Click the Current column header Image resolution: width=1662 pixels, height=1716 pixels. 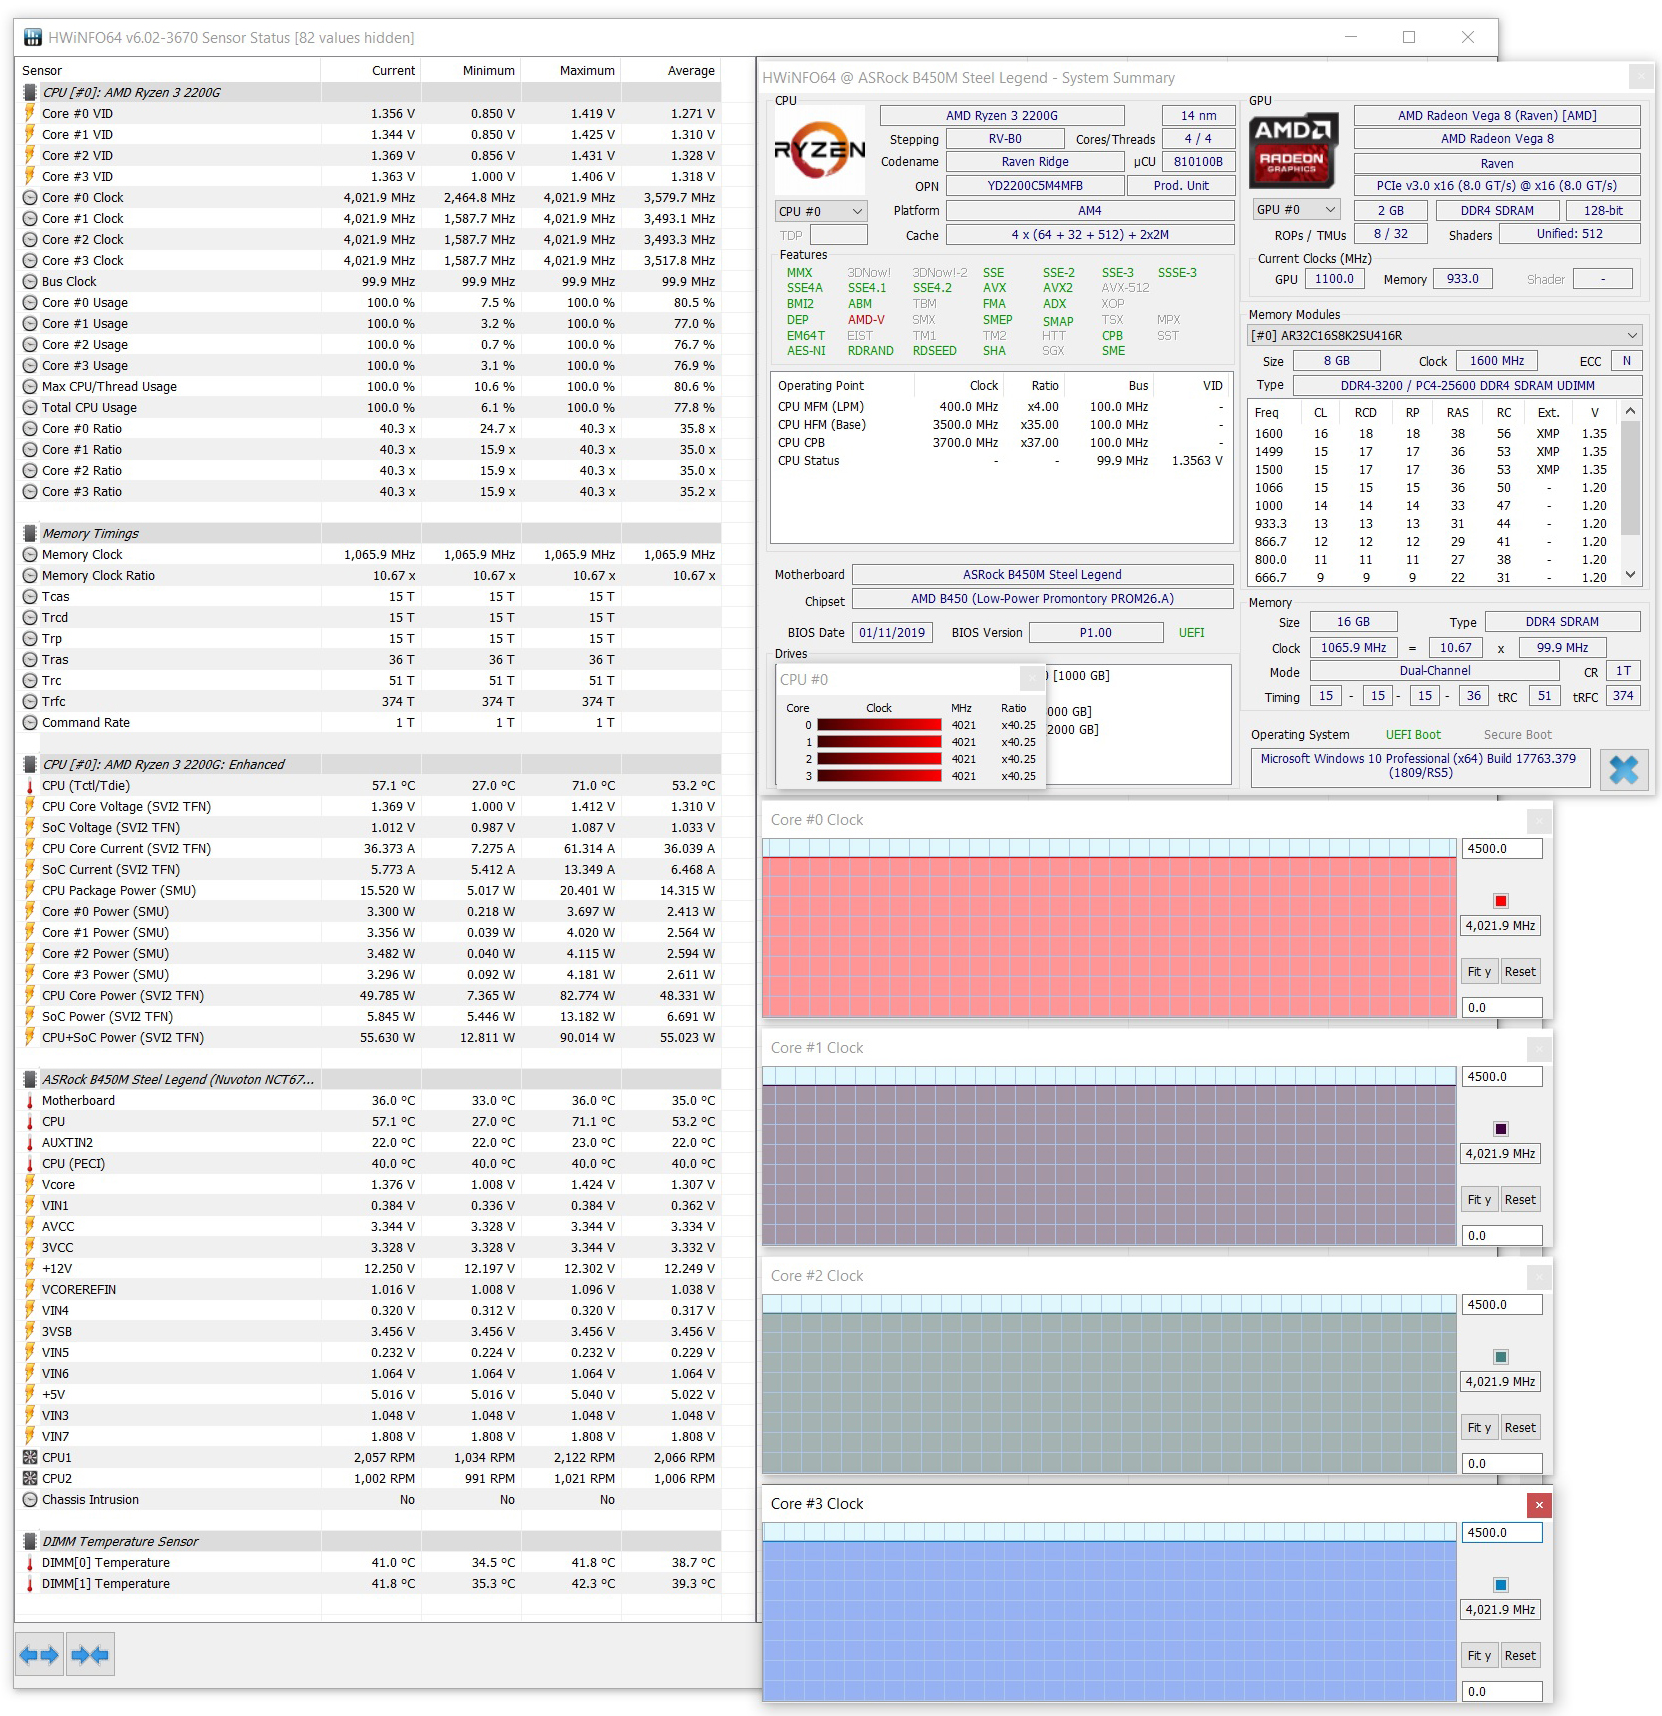click(x=371, y=70)
